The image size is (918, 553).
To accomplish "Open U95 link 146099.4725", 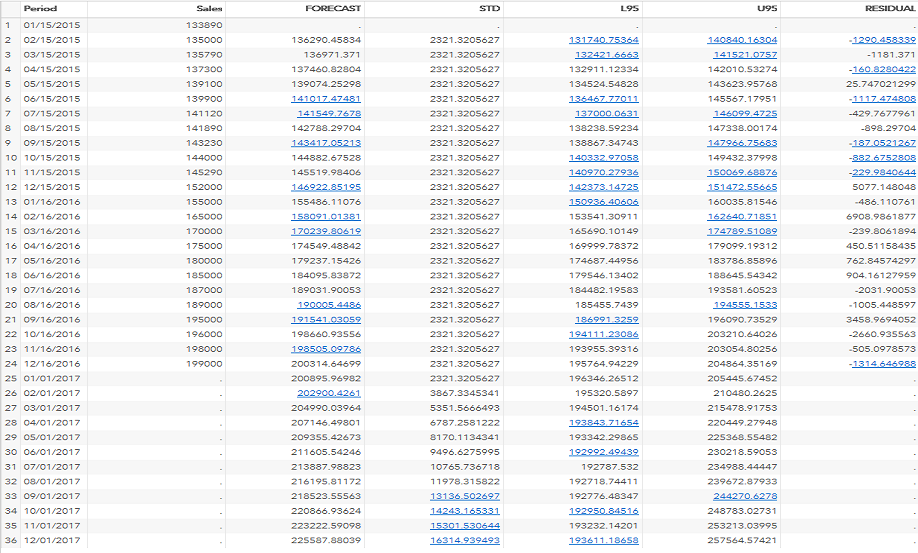I will coord(745,114).
